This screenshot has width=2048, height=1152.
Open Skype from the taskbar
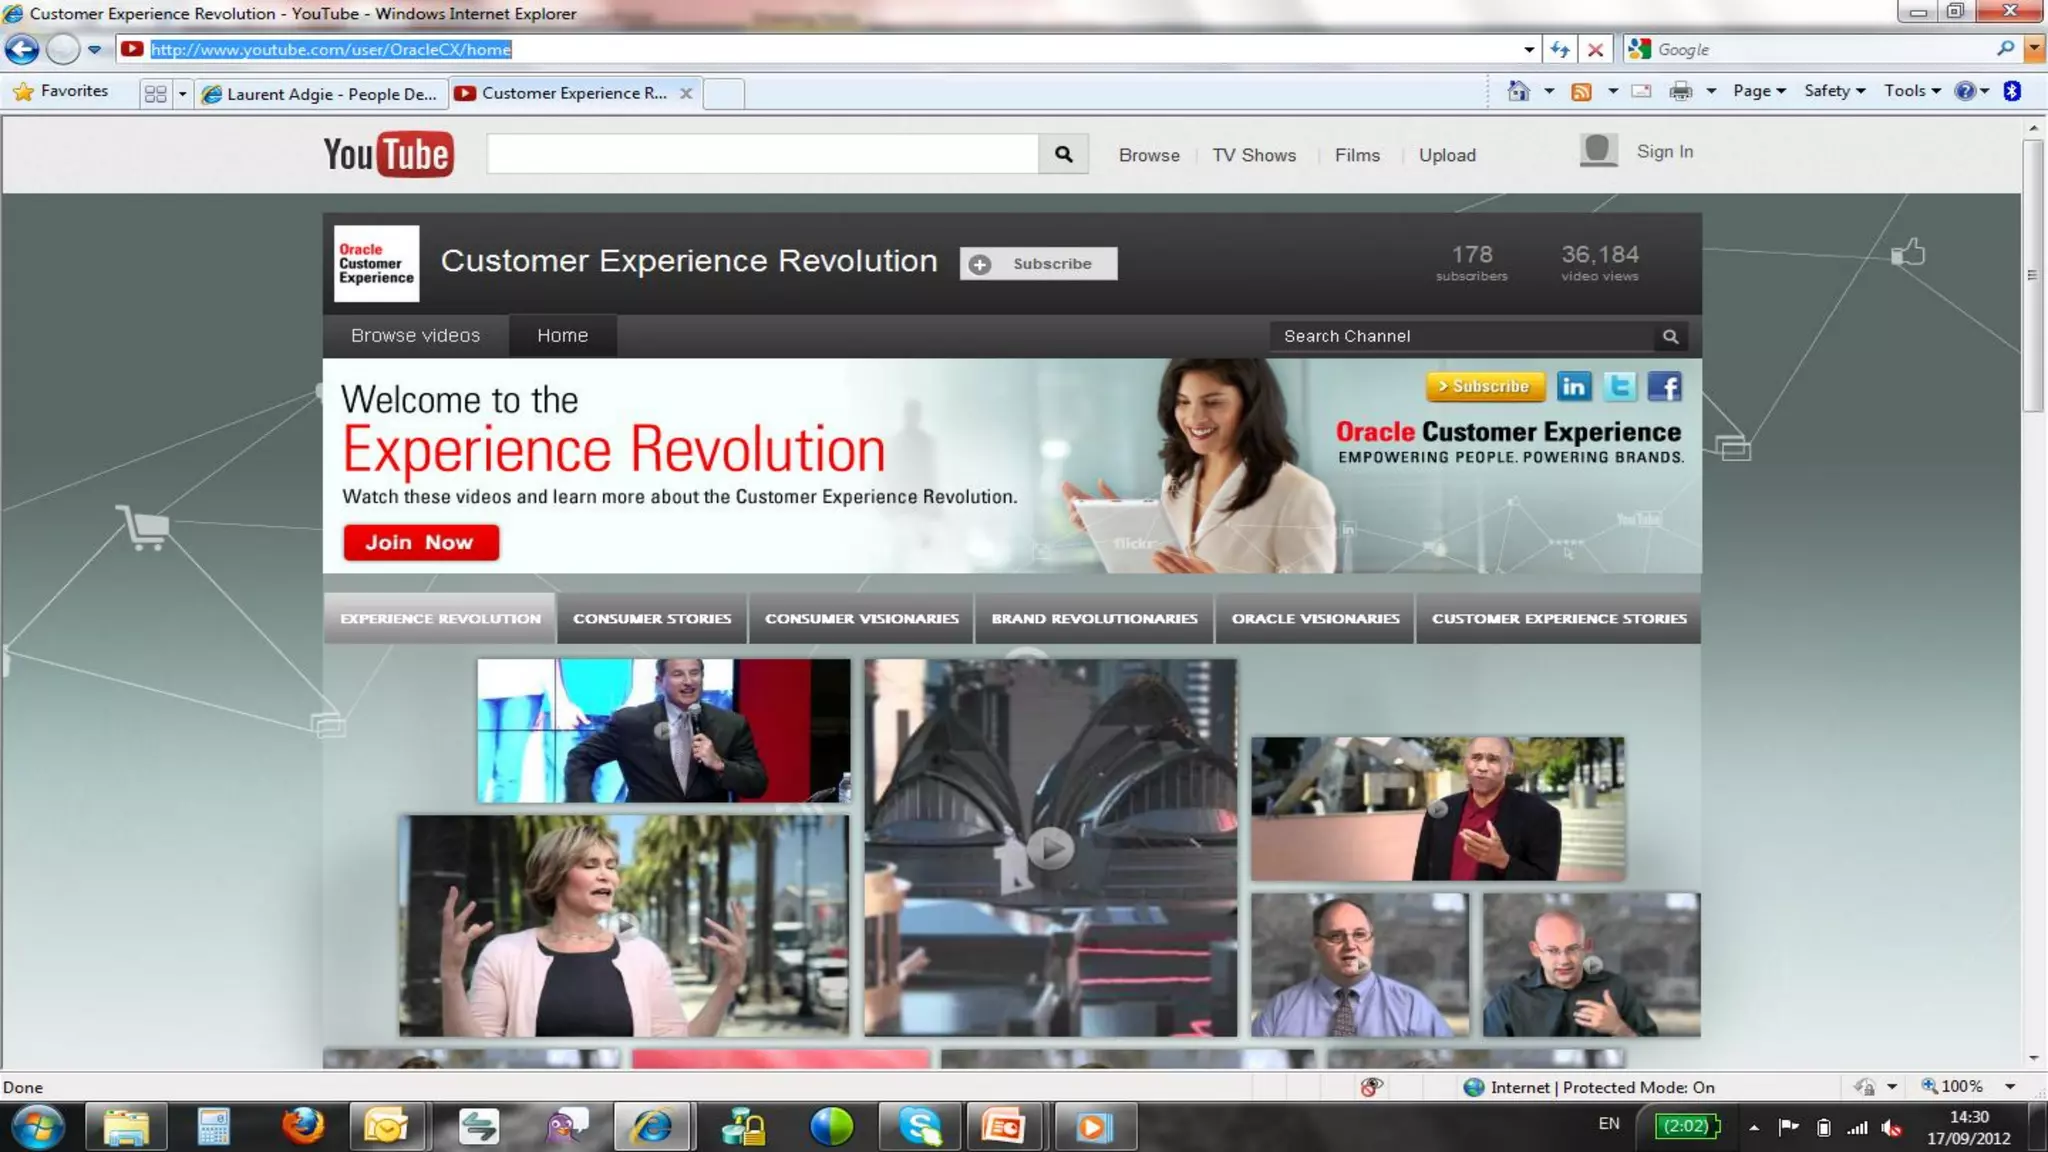tap(920, 1127)
